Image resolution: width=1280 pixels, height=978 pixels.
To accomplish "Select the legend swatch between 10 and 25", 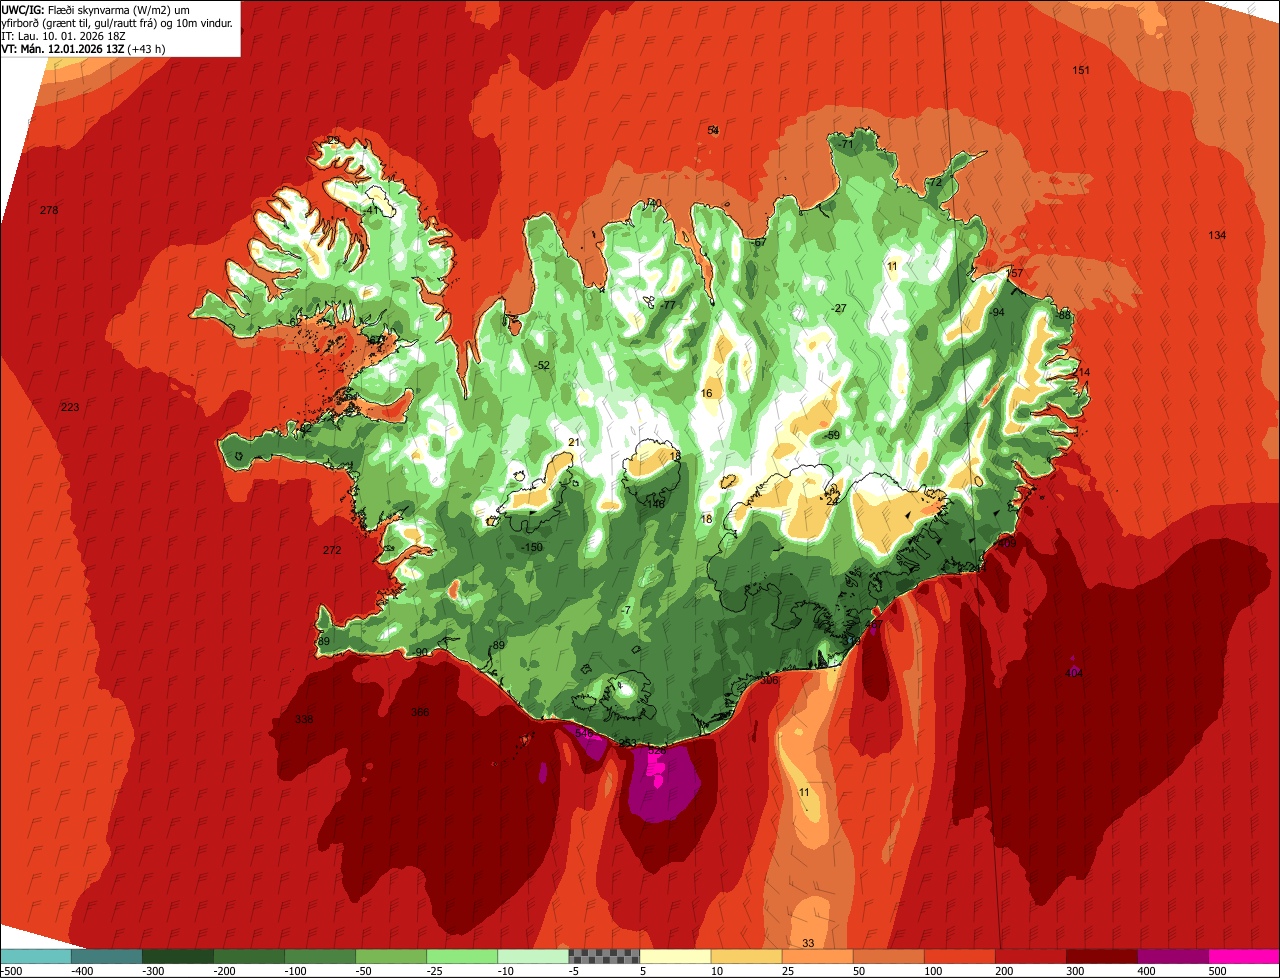I will [x=746, y=955].
